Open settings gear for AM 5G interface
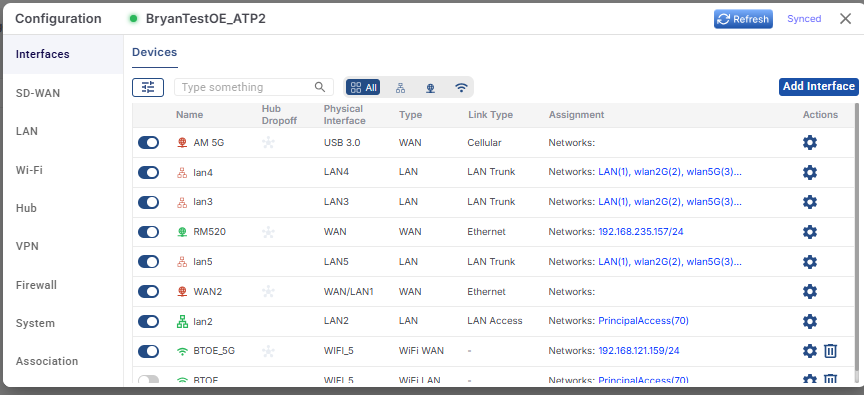The image size is (864, 395). coord(809,143)
